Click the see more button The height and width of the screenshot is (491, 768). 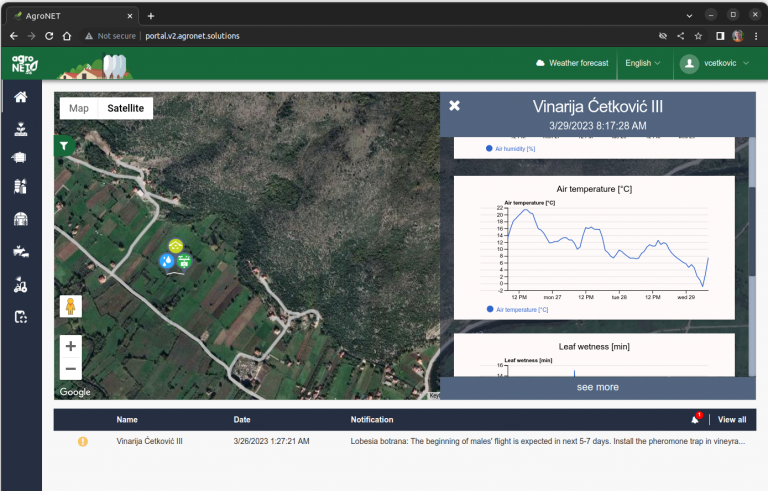[x=597, y=387]
